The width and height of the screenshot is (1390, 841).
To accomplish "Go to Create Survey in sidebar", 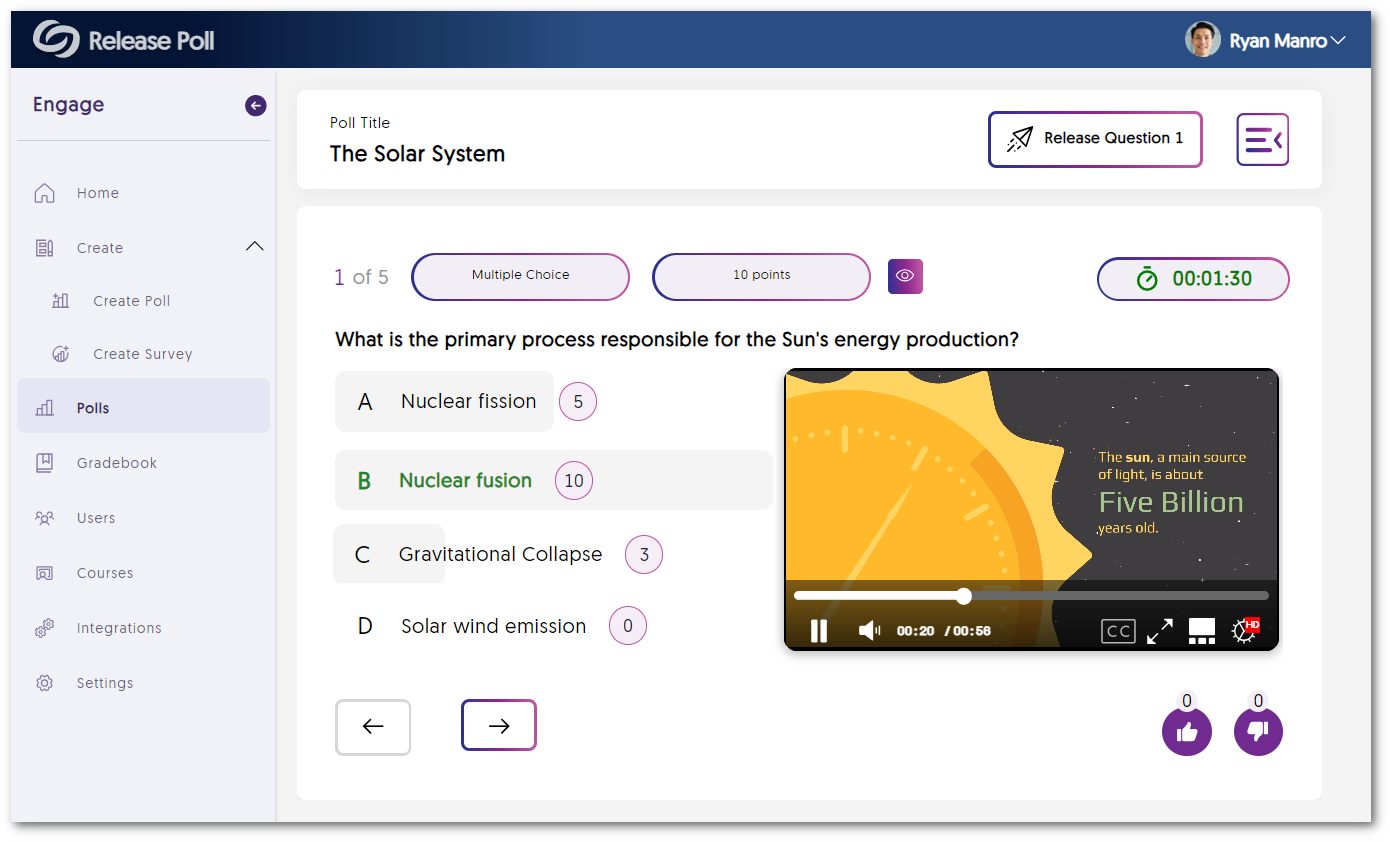I will click(x=142, y=354).
